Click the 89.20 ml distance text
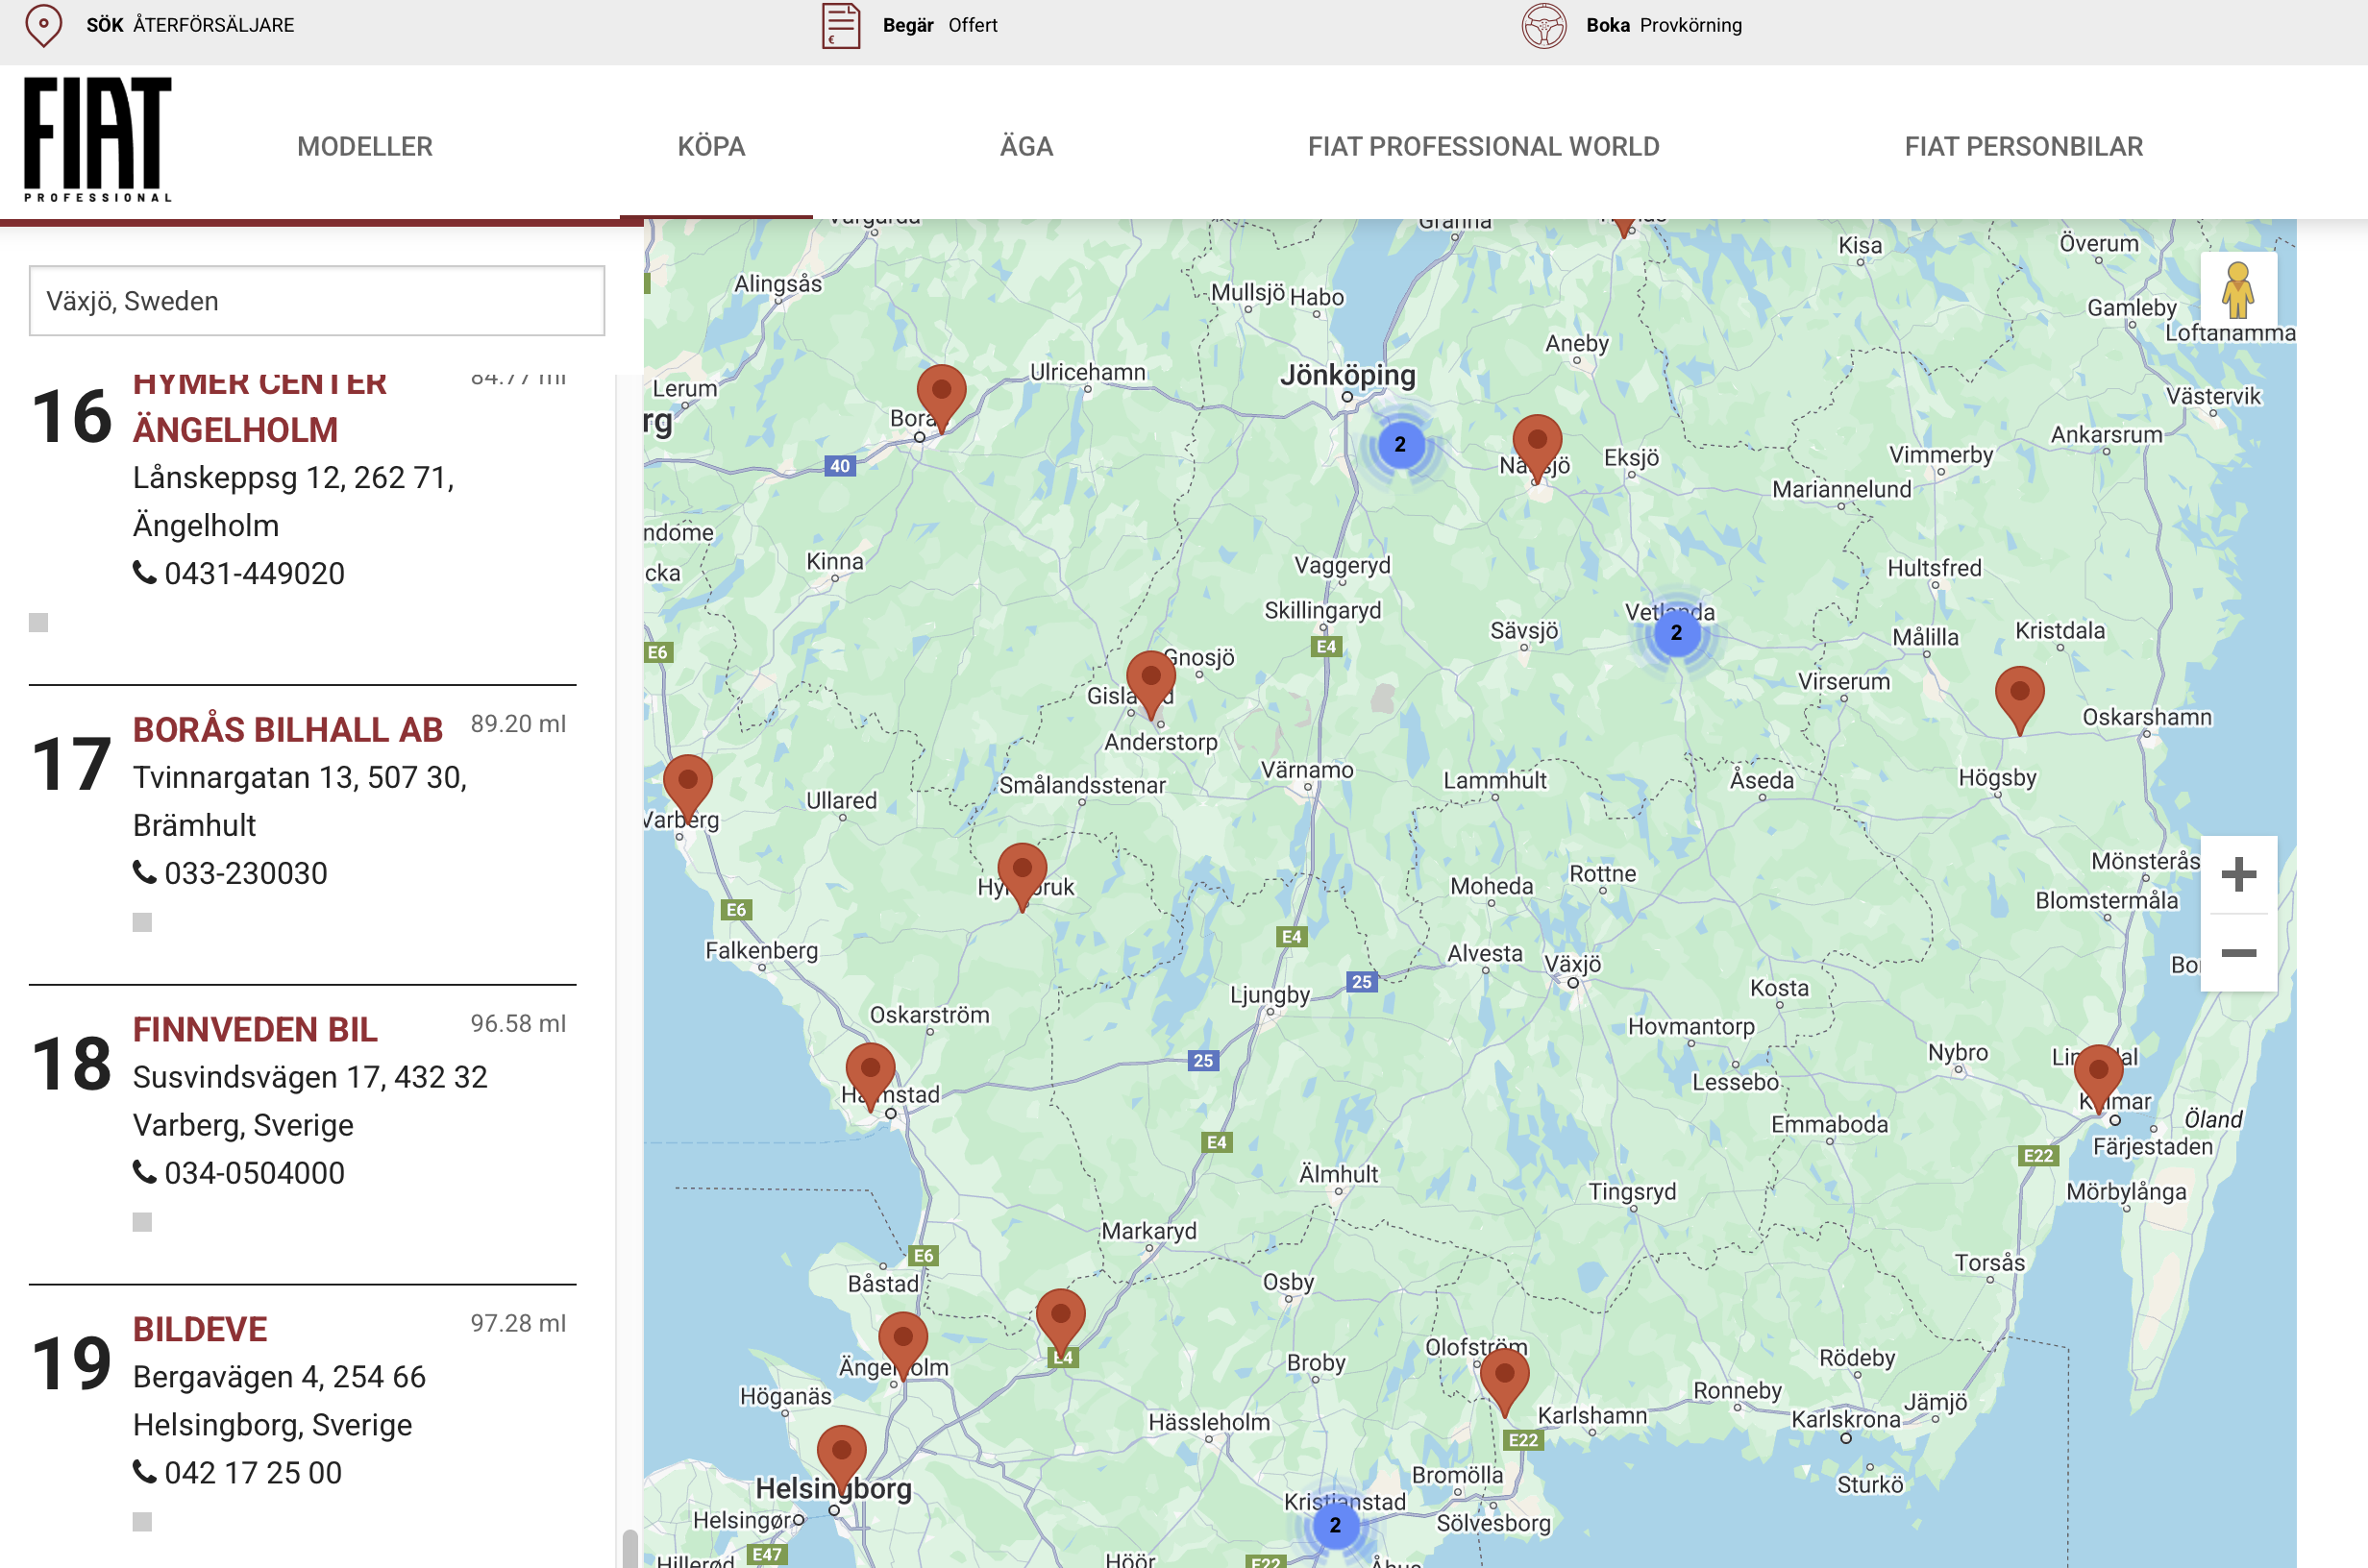Screen dimensions: 2368x1568 click(x=518, y=724)
